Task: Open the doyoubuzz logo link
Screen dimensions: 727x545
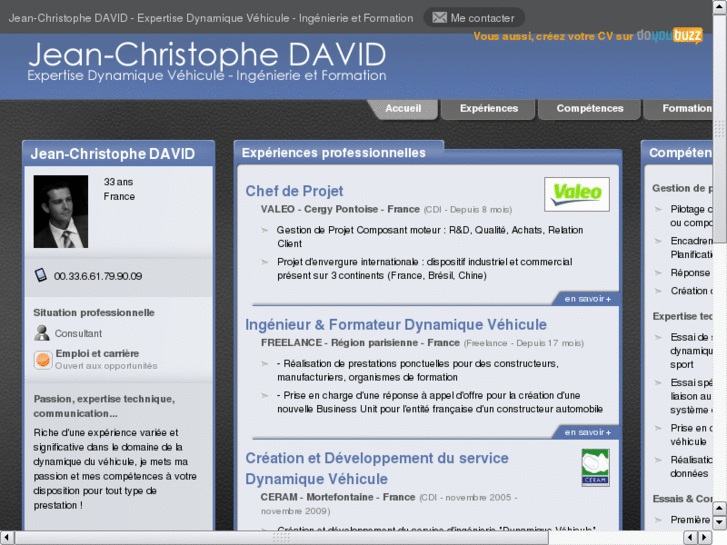Action: 670,35
